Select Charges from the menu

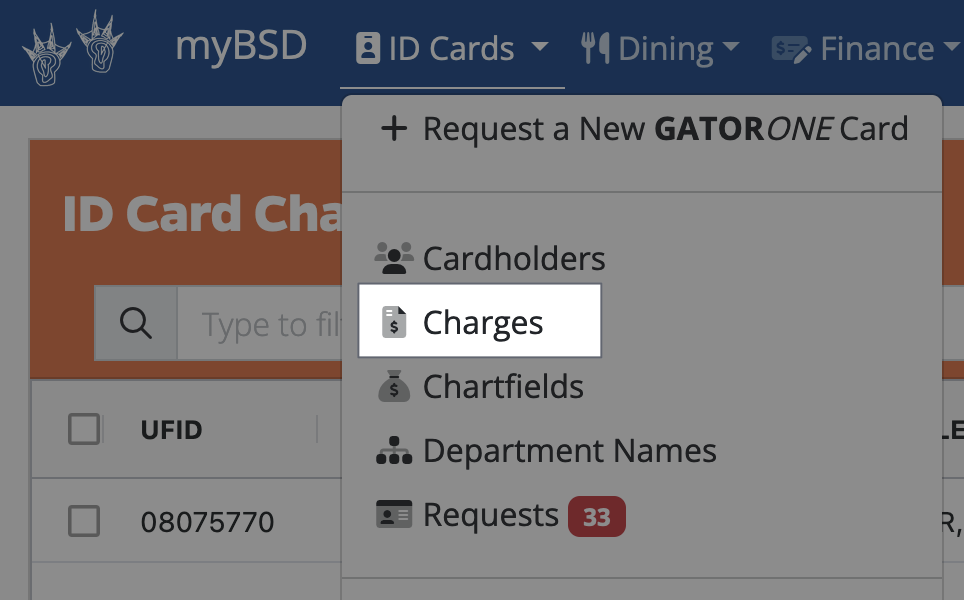(482, 322)
